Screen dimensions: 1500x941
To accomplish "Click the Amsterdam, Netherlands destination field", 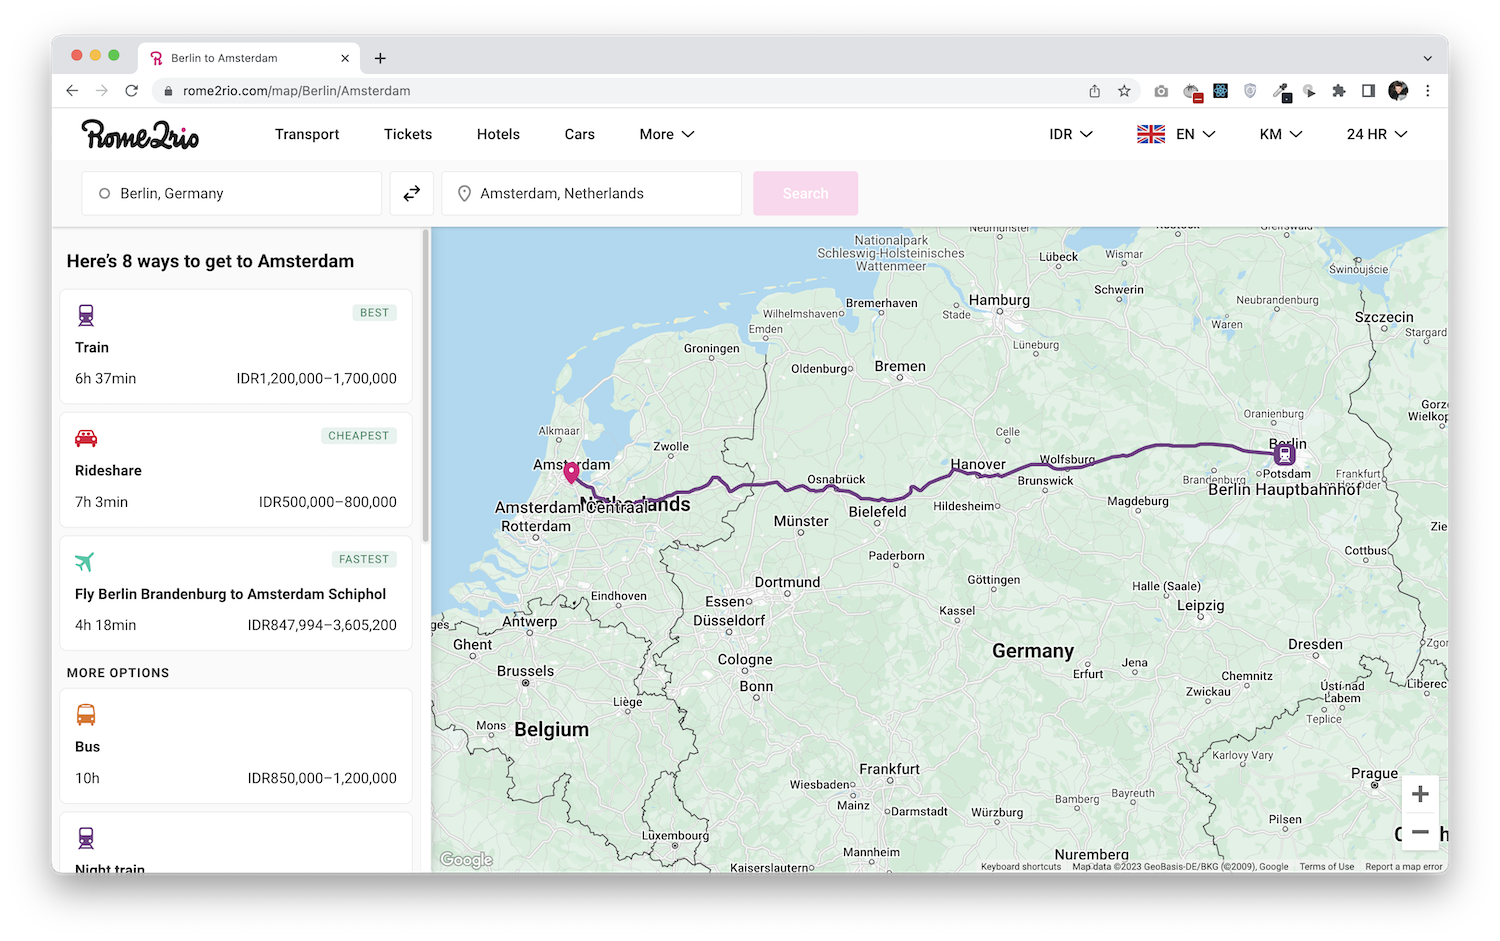I will 592,194.
